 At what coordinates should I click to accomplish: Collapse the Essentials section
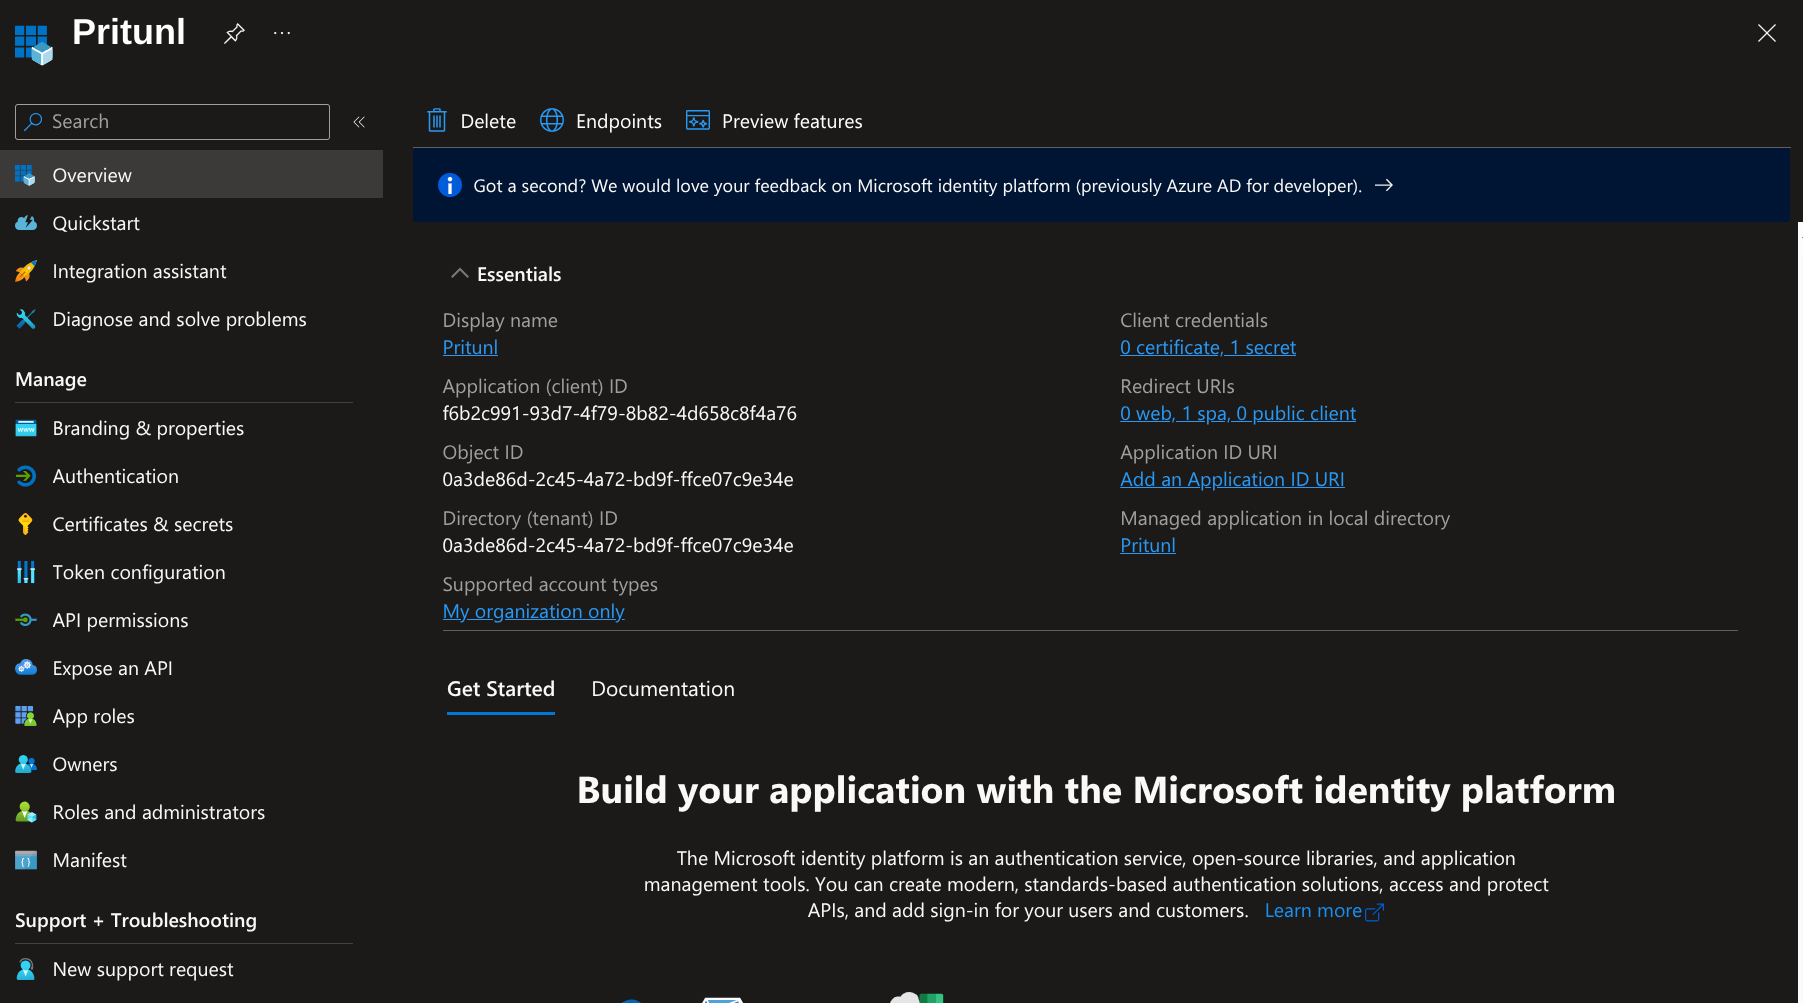tap(460, 273)
